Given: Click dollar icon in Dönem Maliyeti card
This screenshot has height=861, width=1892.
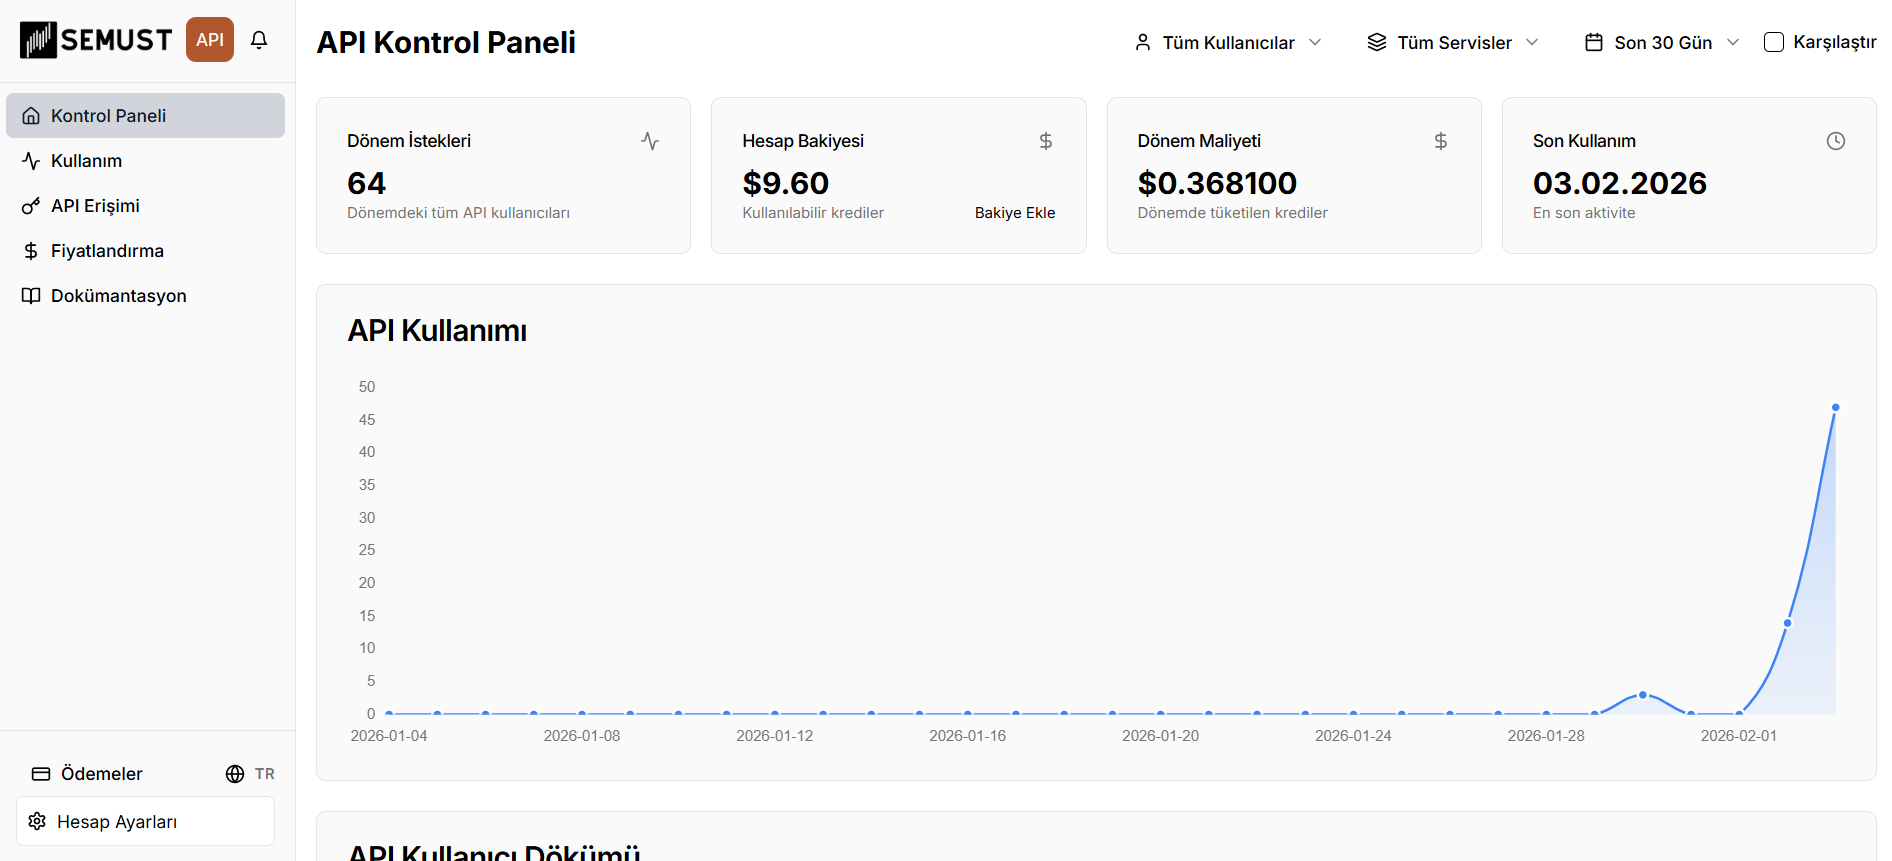Looking at the screenshot, I should (x=1441, y=141).
